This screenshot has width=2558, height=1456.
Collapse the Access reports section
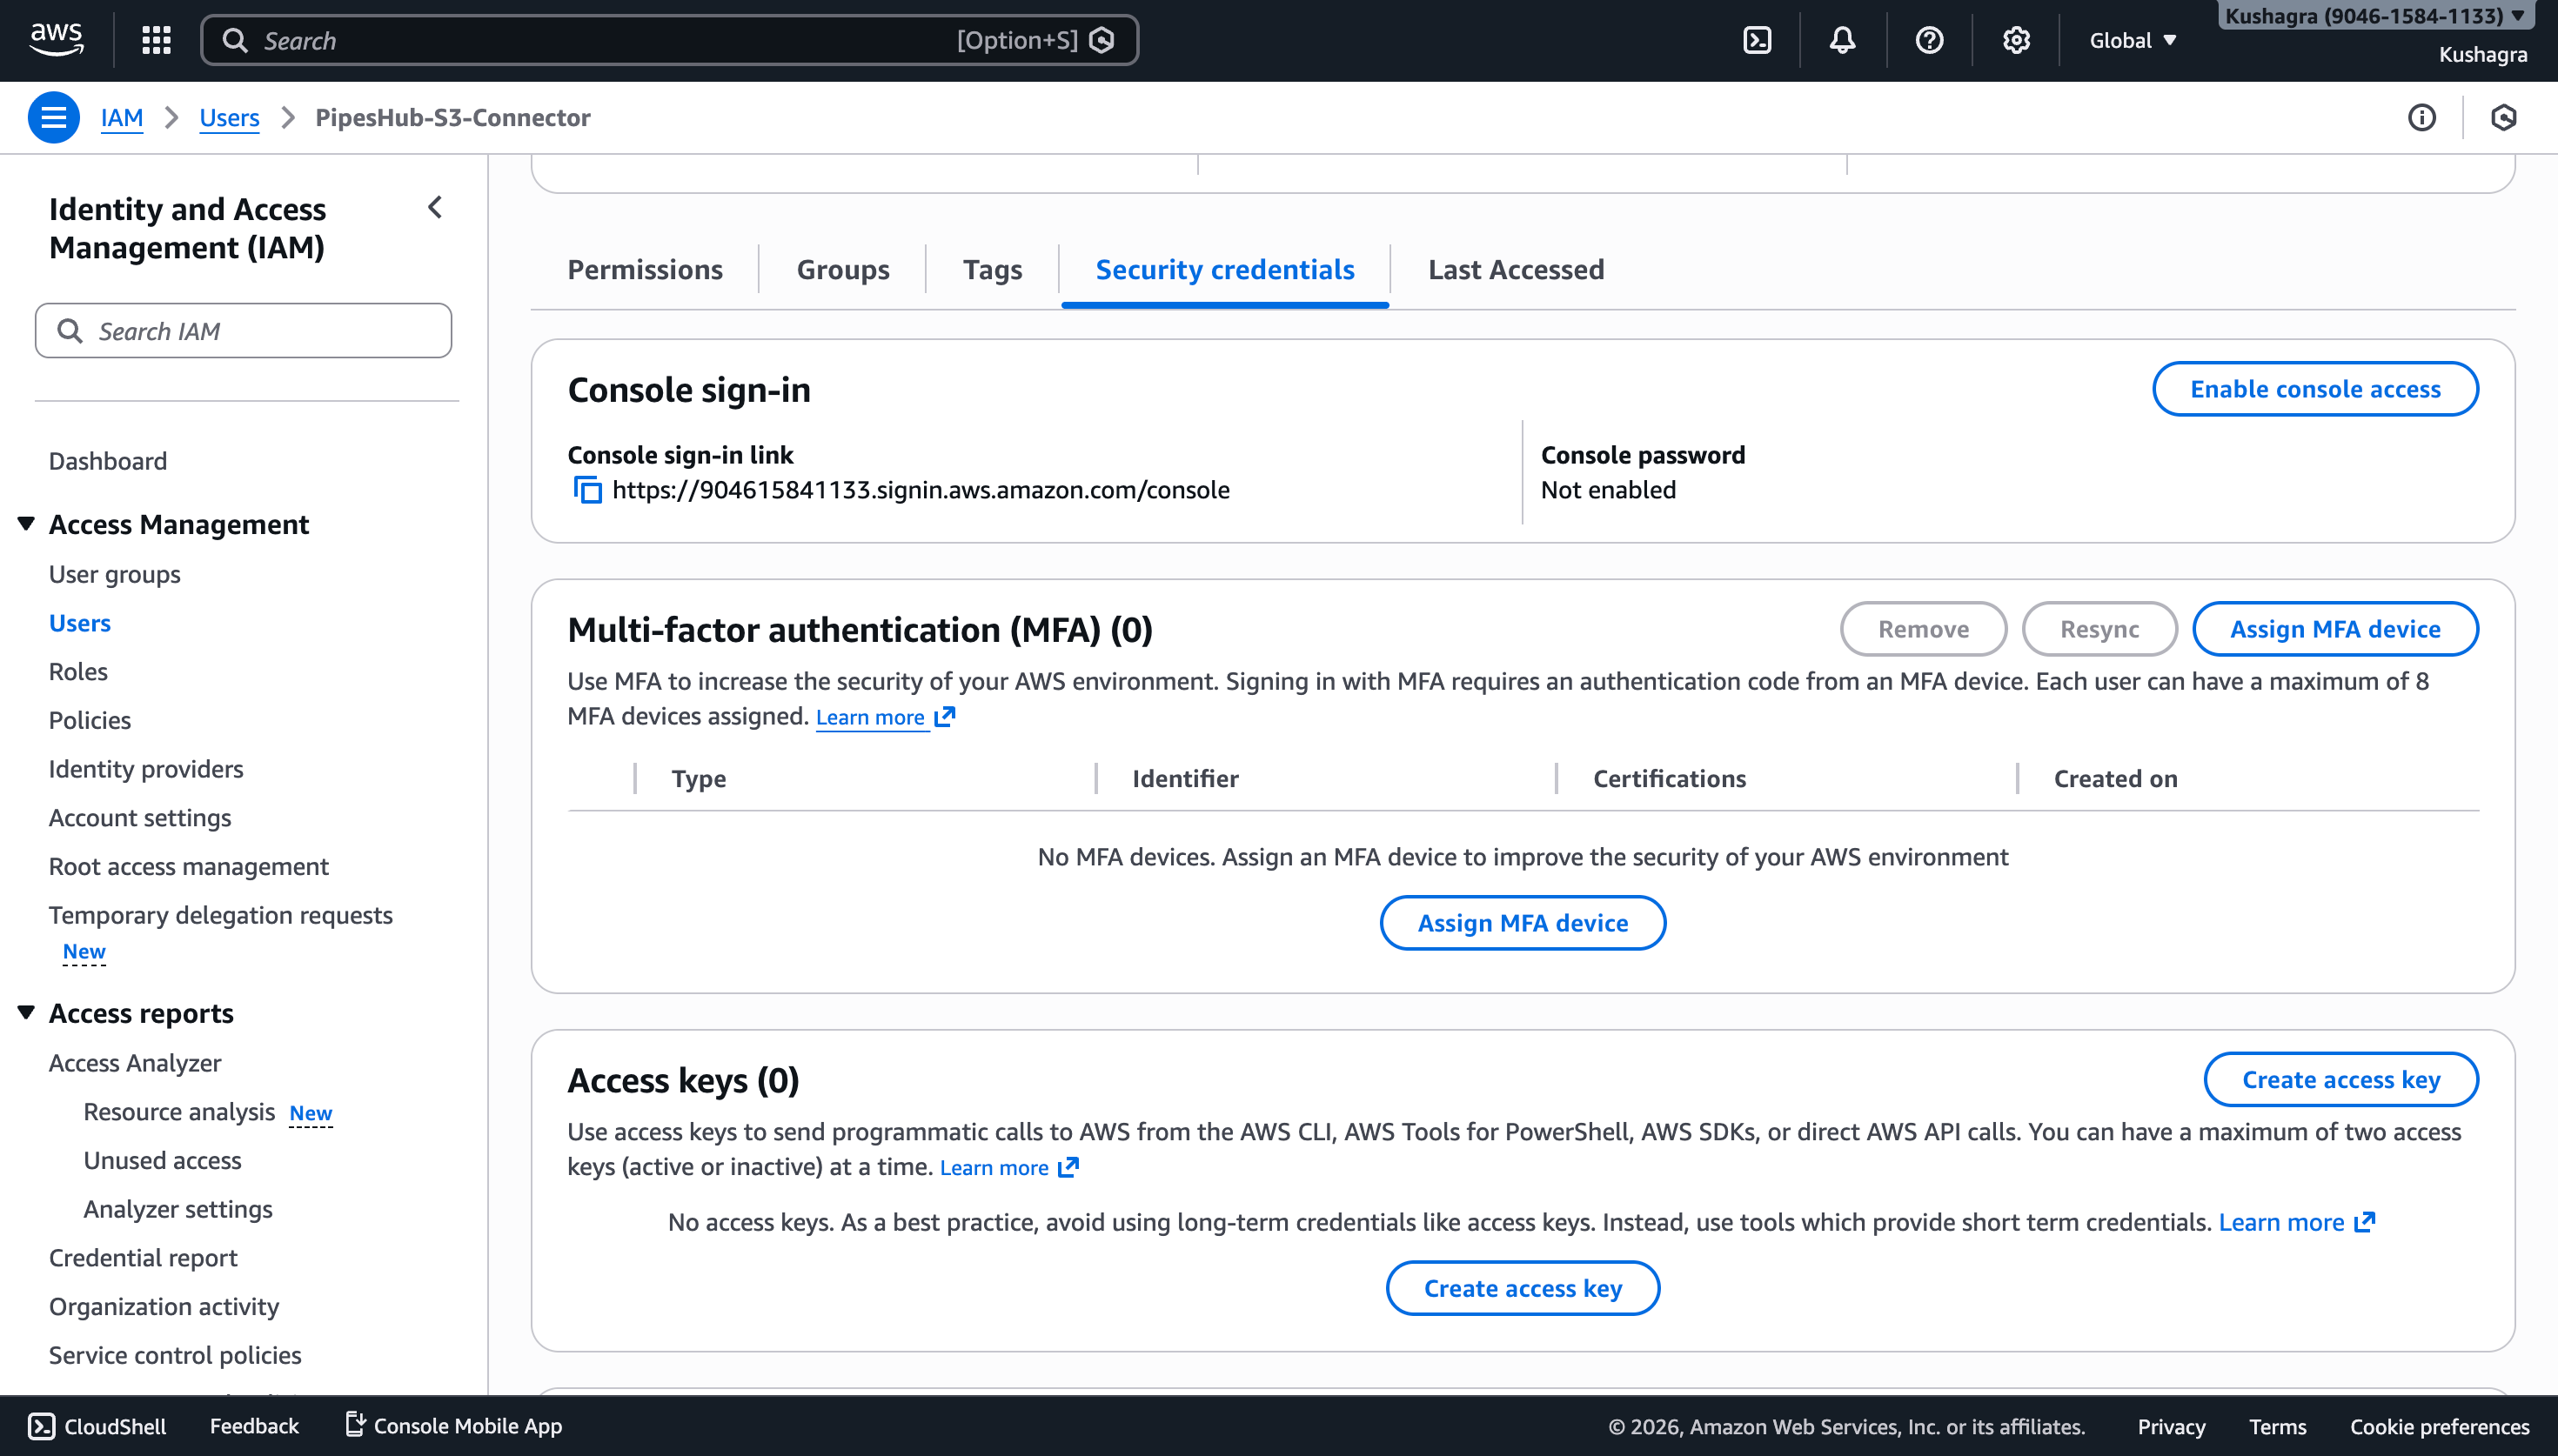pyautogui.click(x=27, y=1013)
